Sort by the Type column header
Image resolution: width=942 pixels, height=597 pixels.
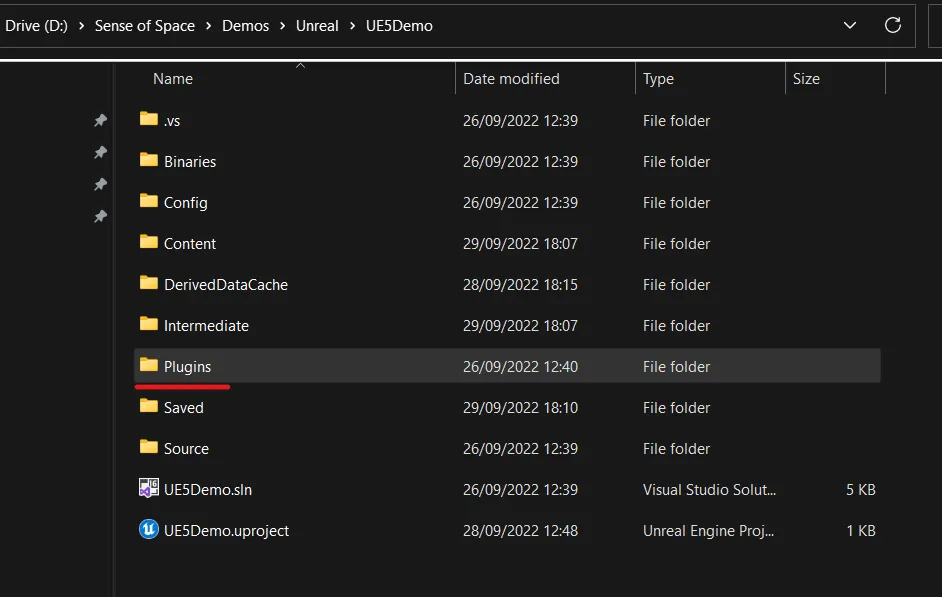tap(658, 79)
